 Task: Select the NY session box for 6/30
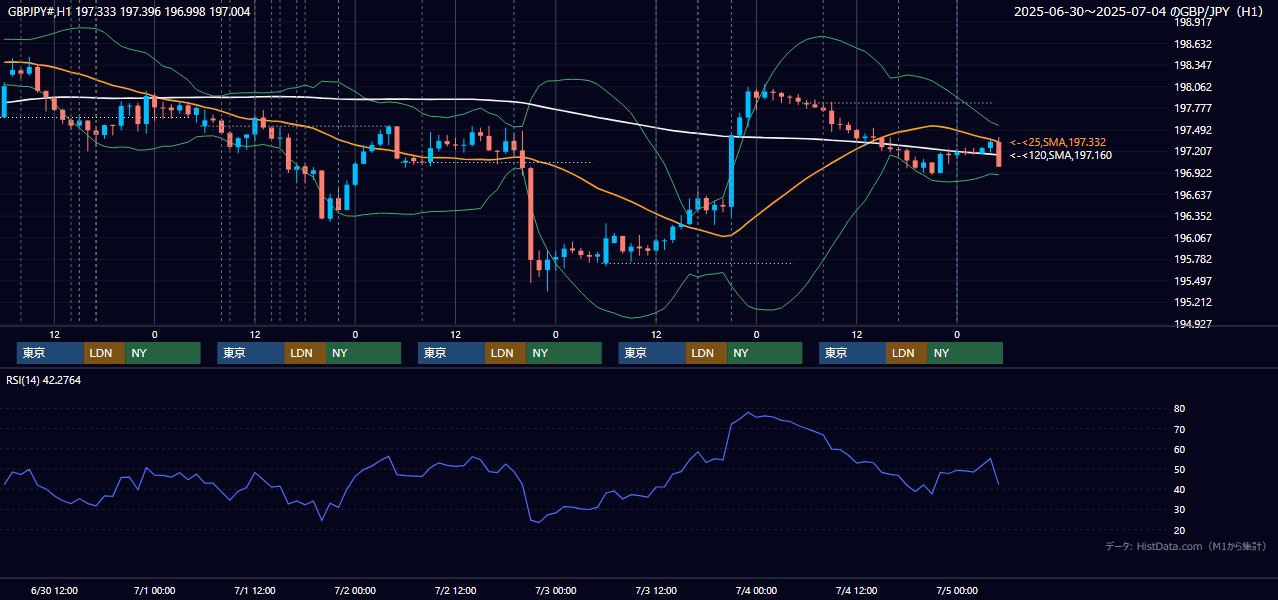pyautogui.click(x=163, y=353)
